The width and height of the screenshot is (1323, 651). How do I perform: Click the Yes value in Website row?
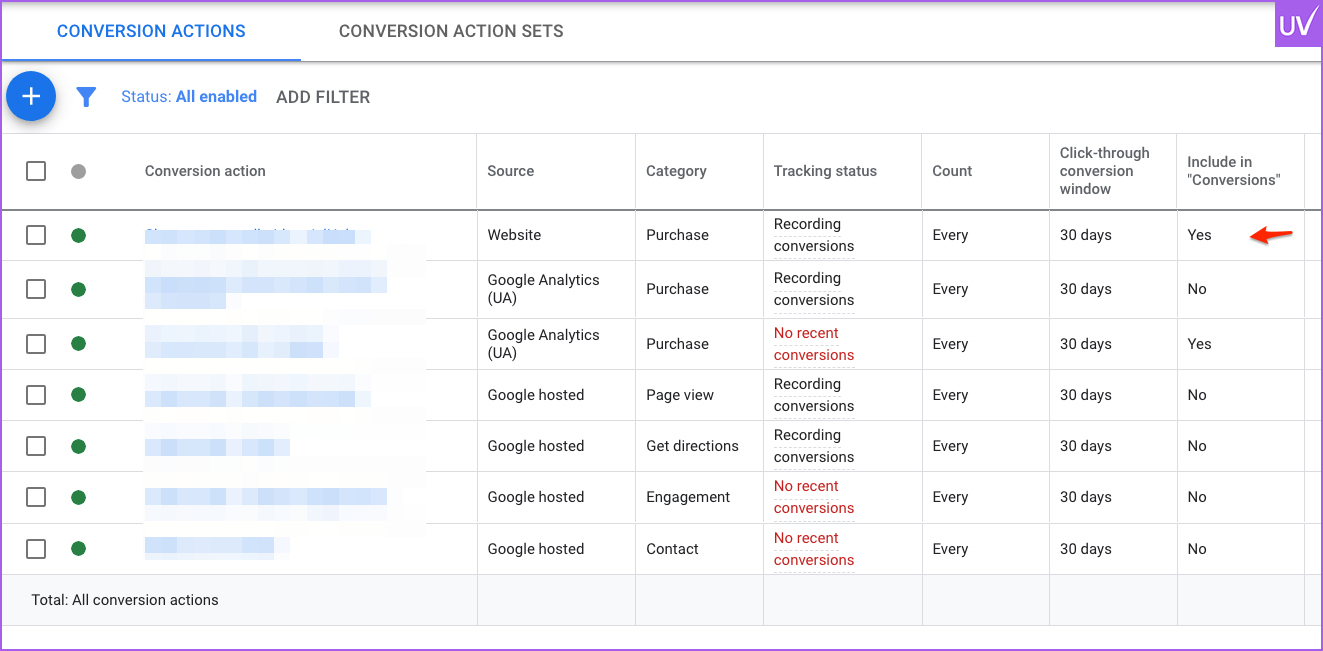[1199, 235]
